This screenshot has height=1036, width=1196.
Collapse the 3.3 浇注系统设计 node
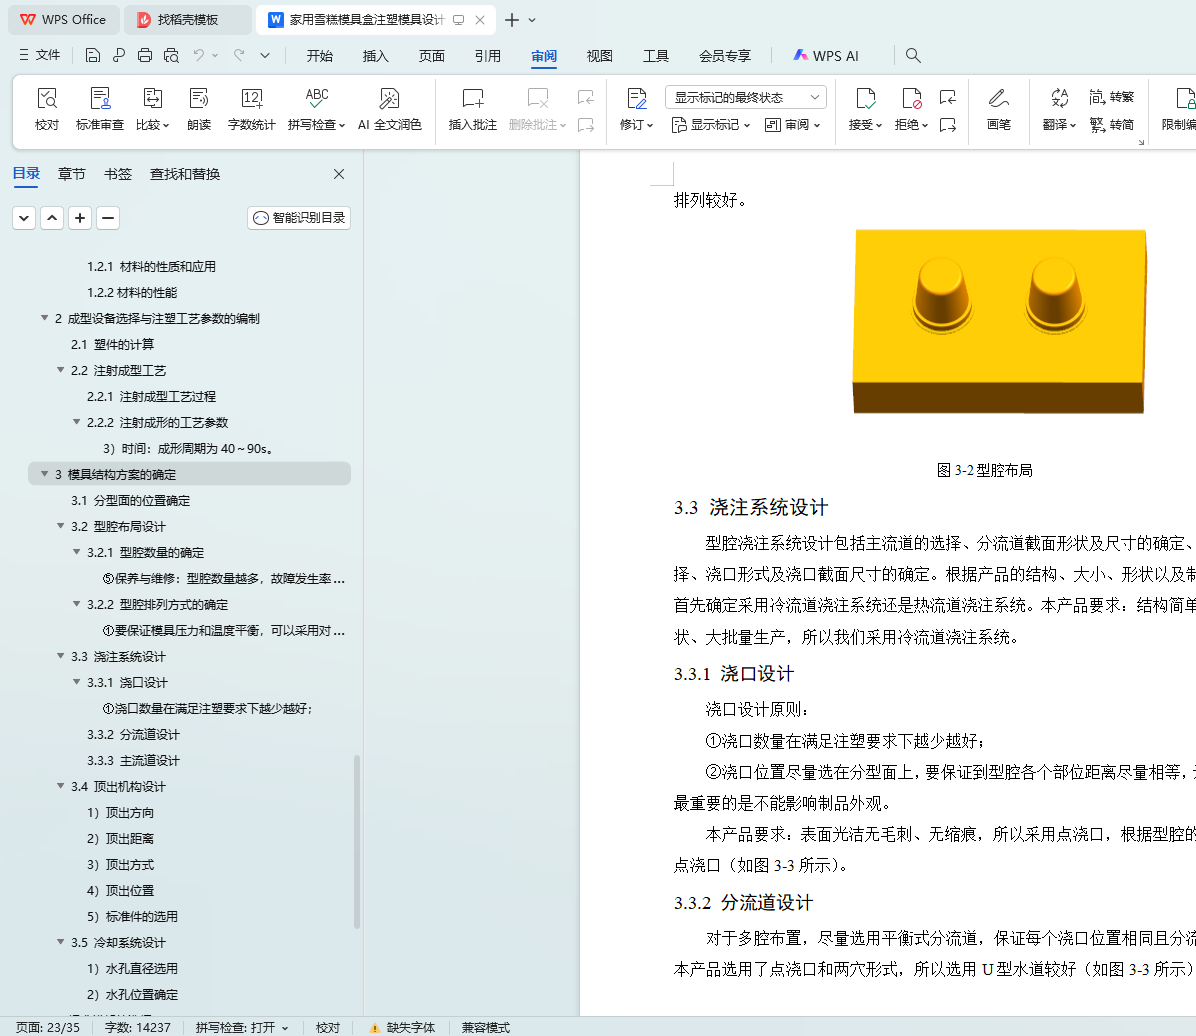pyautogui.click(x=60, y=655)
